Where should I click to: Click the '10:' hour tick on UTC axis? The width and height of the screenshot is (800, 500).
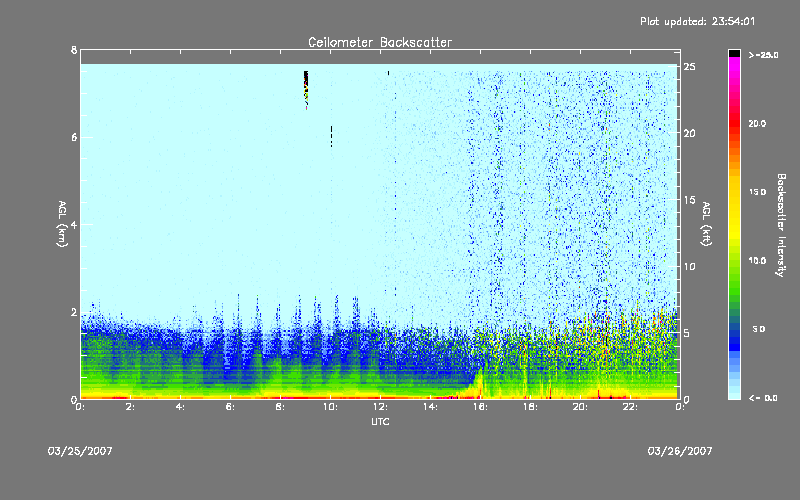point(330,407)
